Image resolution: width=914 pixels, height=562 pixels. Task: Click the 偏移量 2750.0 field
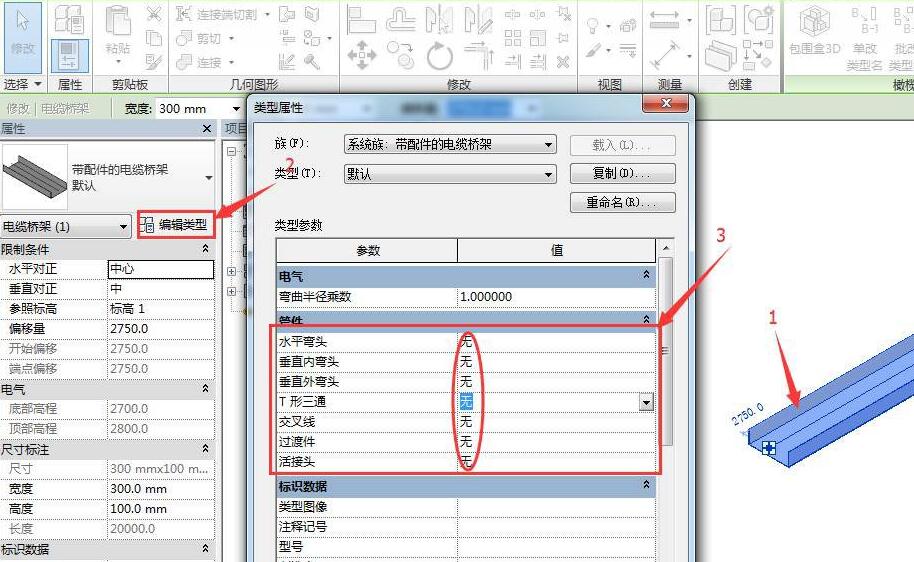pos(161,329)
